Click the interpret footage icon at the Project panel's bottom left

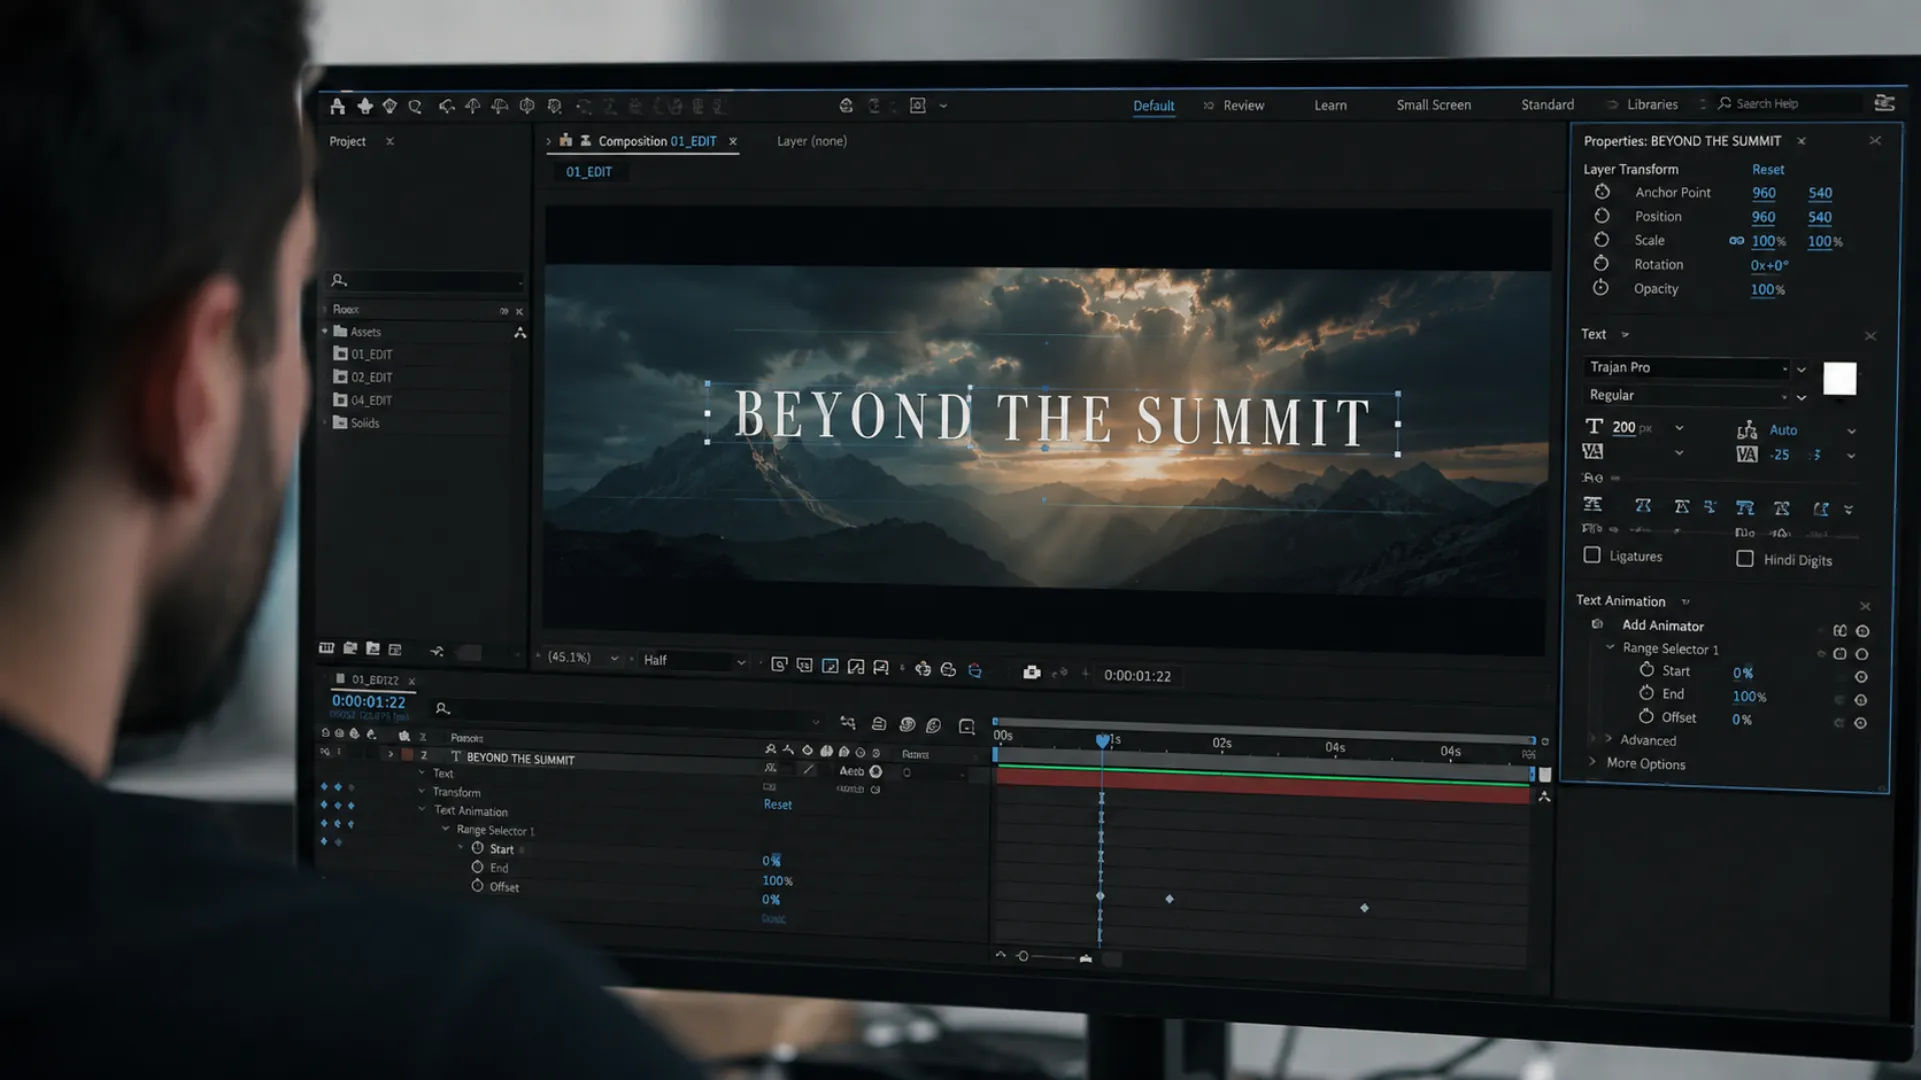pos(326,649)
